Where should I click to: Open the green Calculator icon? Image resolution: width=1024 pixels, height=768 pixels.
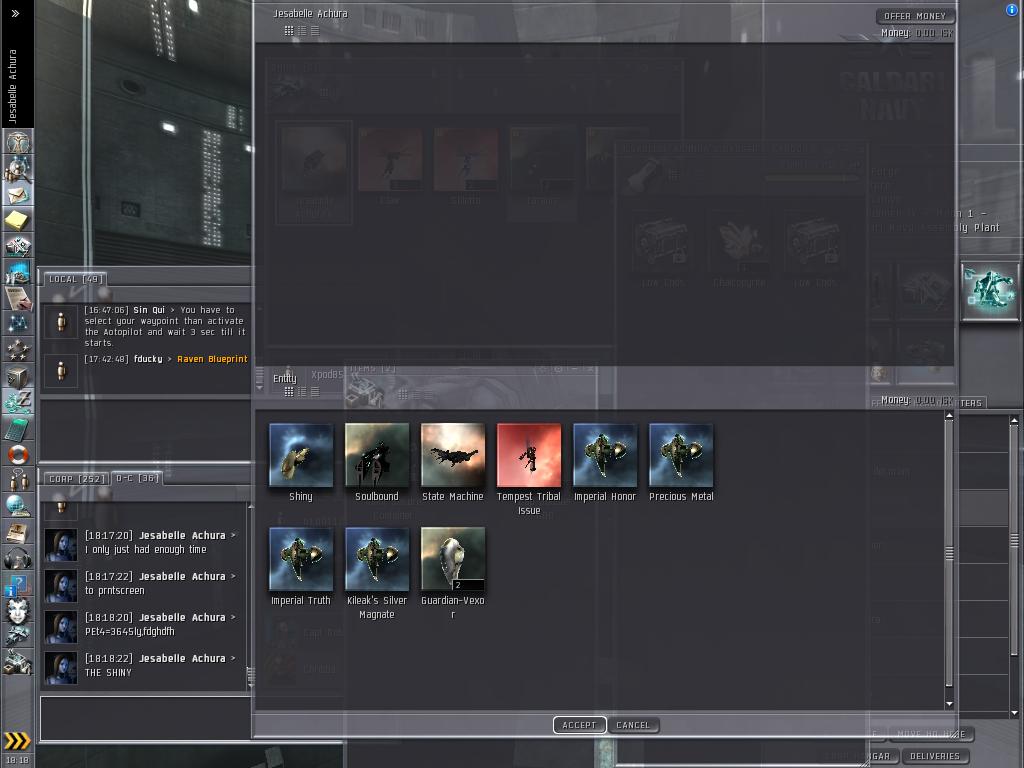coord(18,428)
